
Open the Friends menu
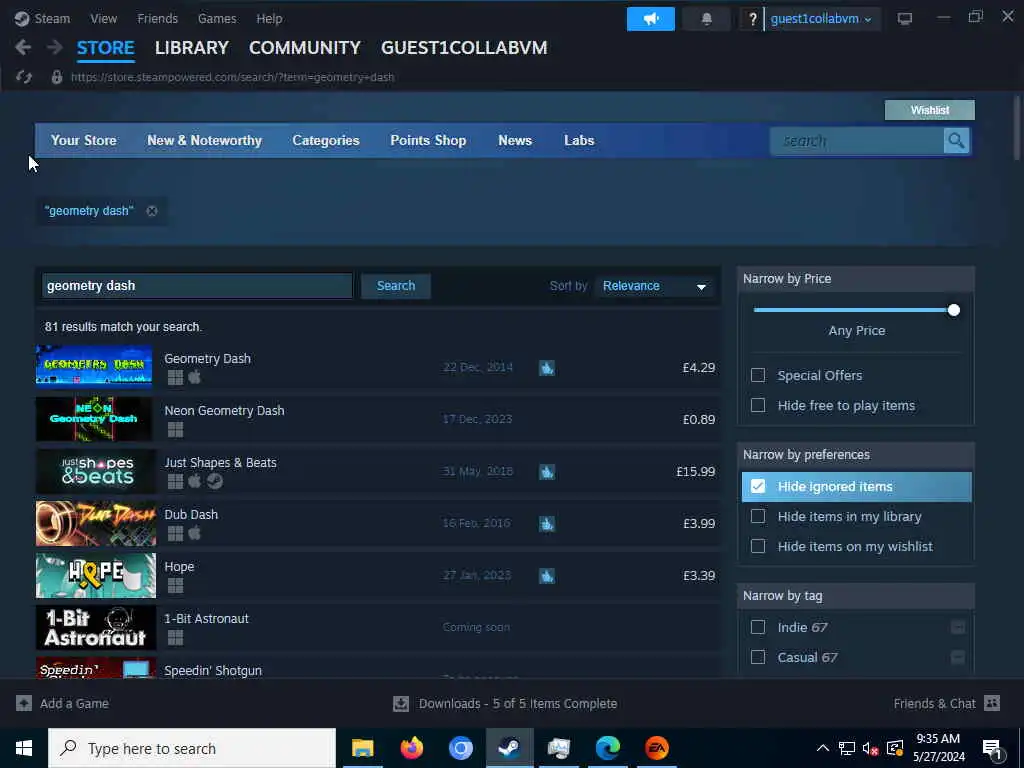point(157,18)
